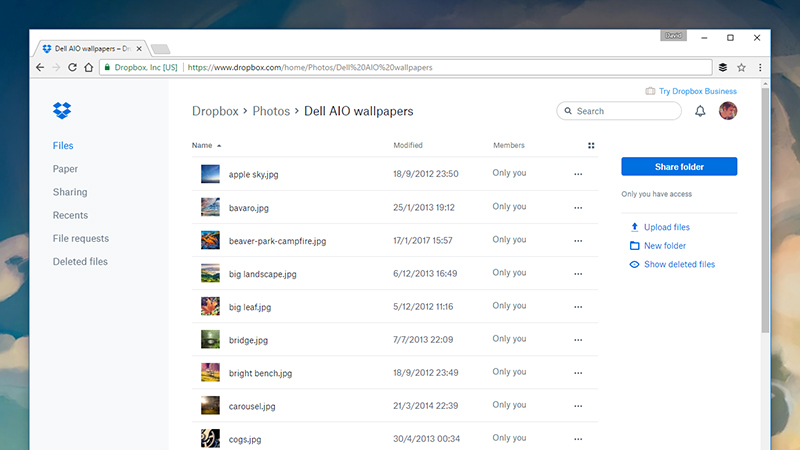Open the more options for big leaf.jpg
The image size is (800, 450).
tap(578, 307)
